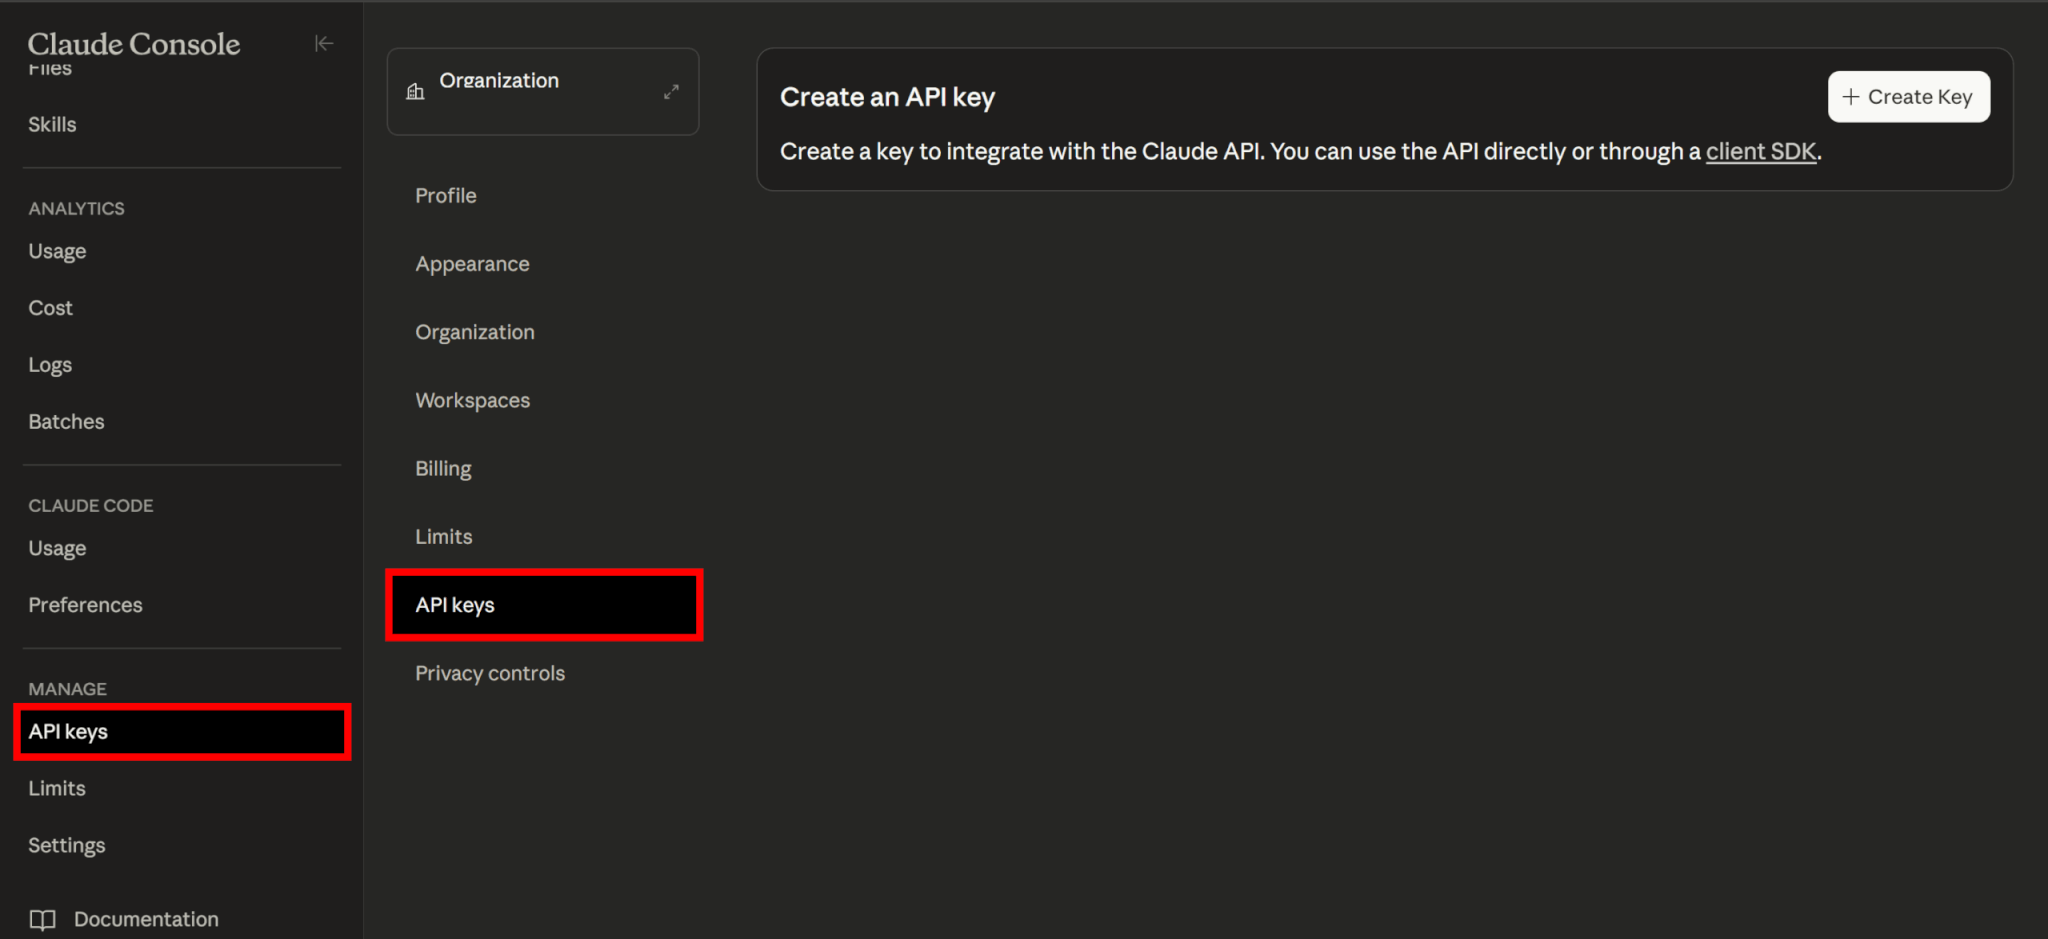Image resolution: width=2048 pixels, height=939 pixels.
Task: Open the Workspaces settings page
Action: (x=472, y=400)
